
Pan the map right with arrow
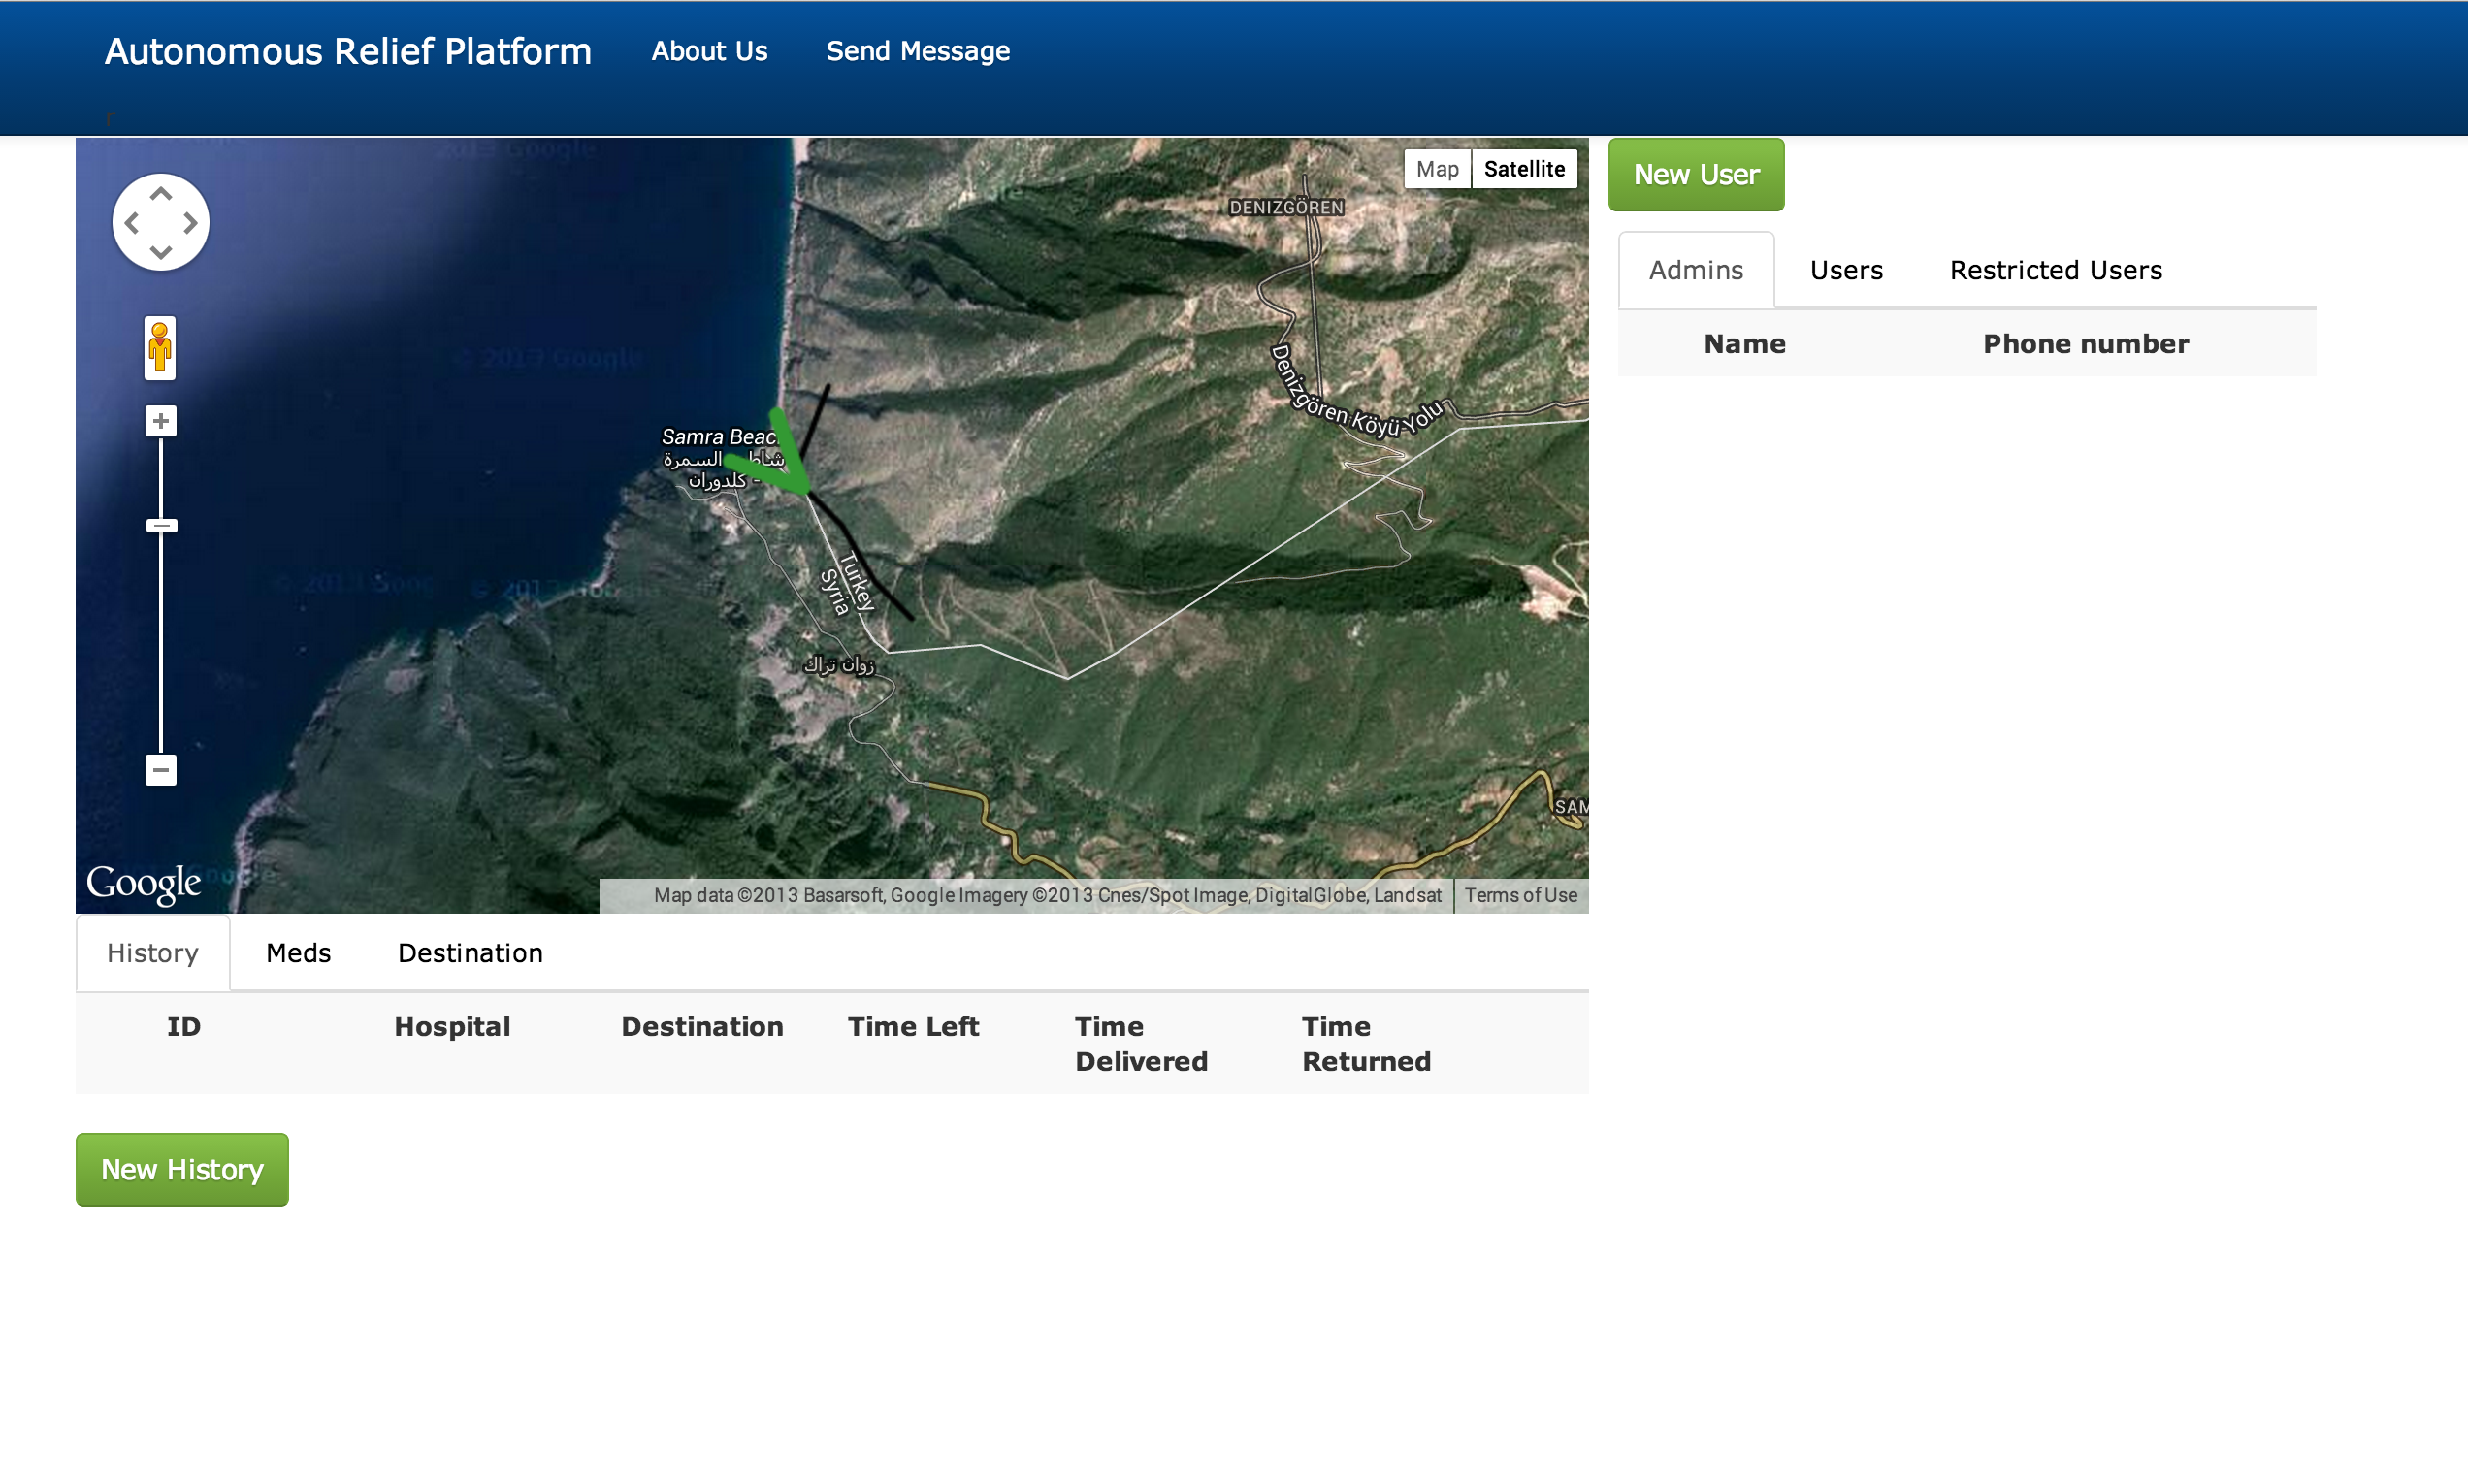[190, 223]
